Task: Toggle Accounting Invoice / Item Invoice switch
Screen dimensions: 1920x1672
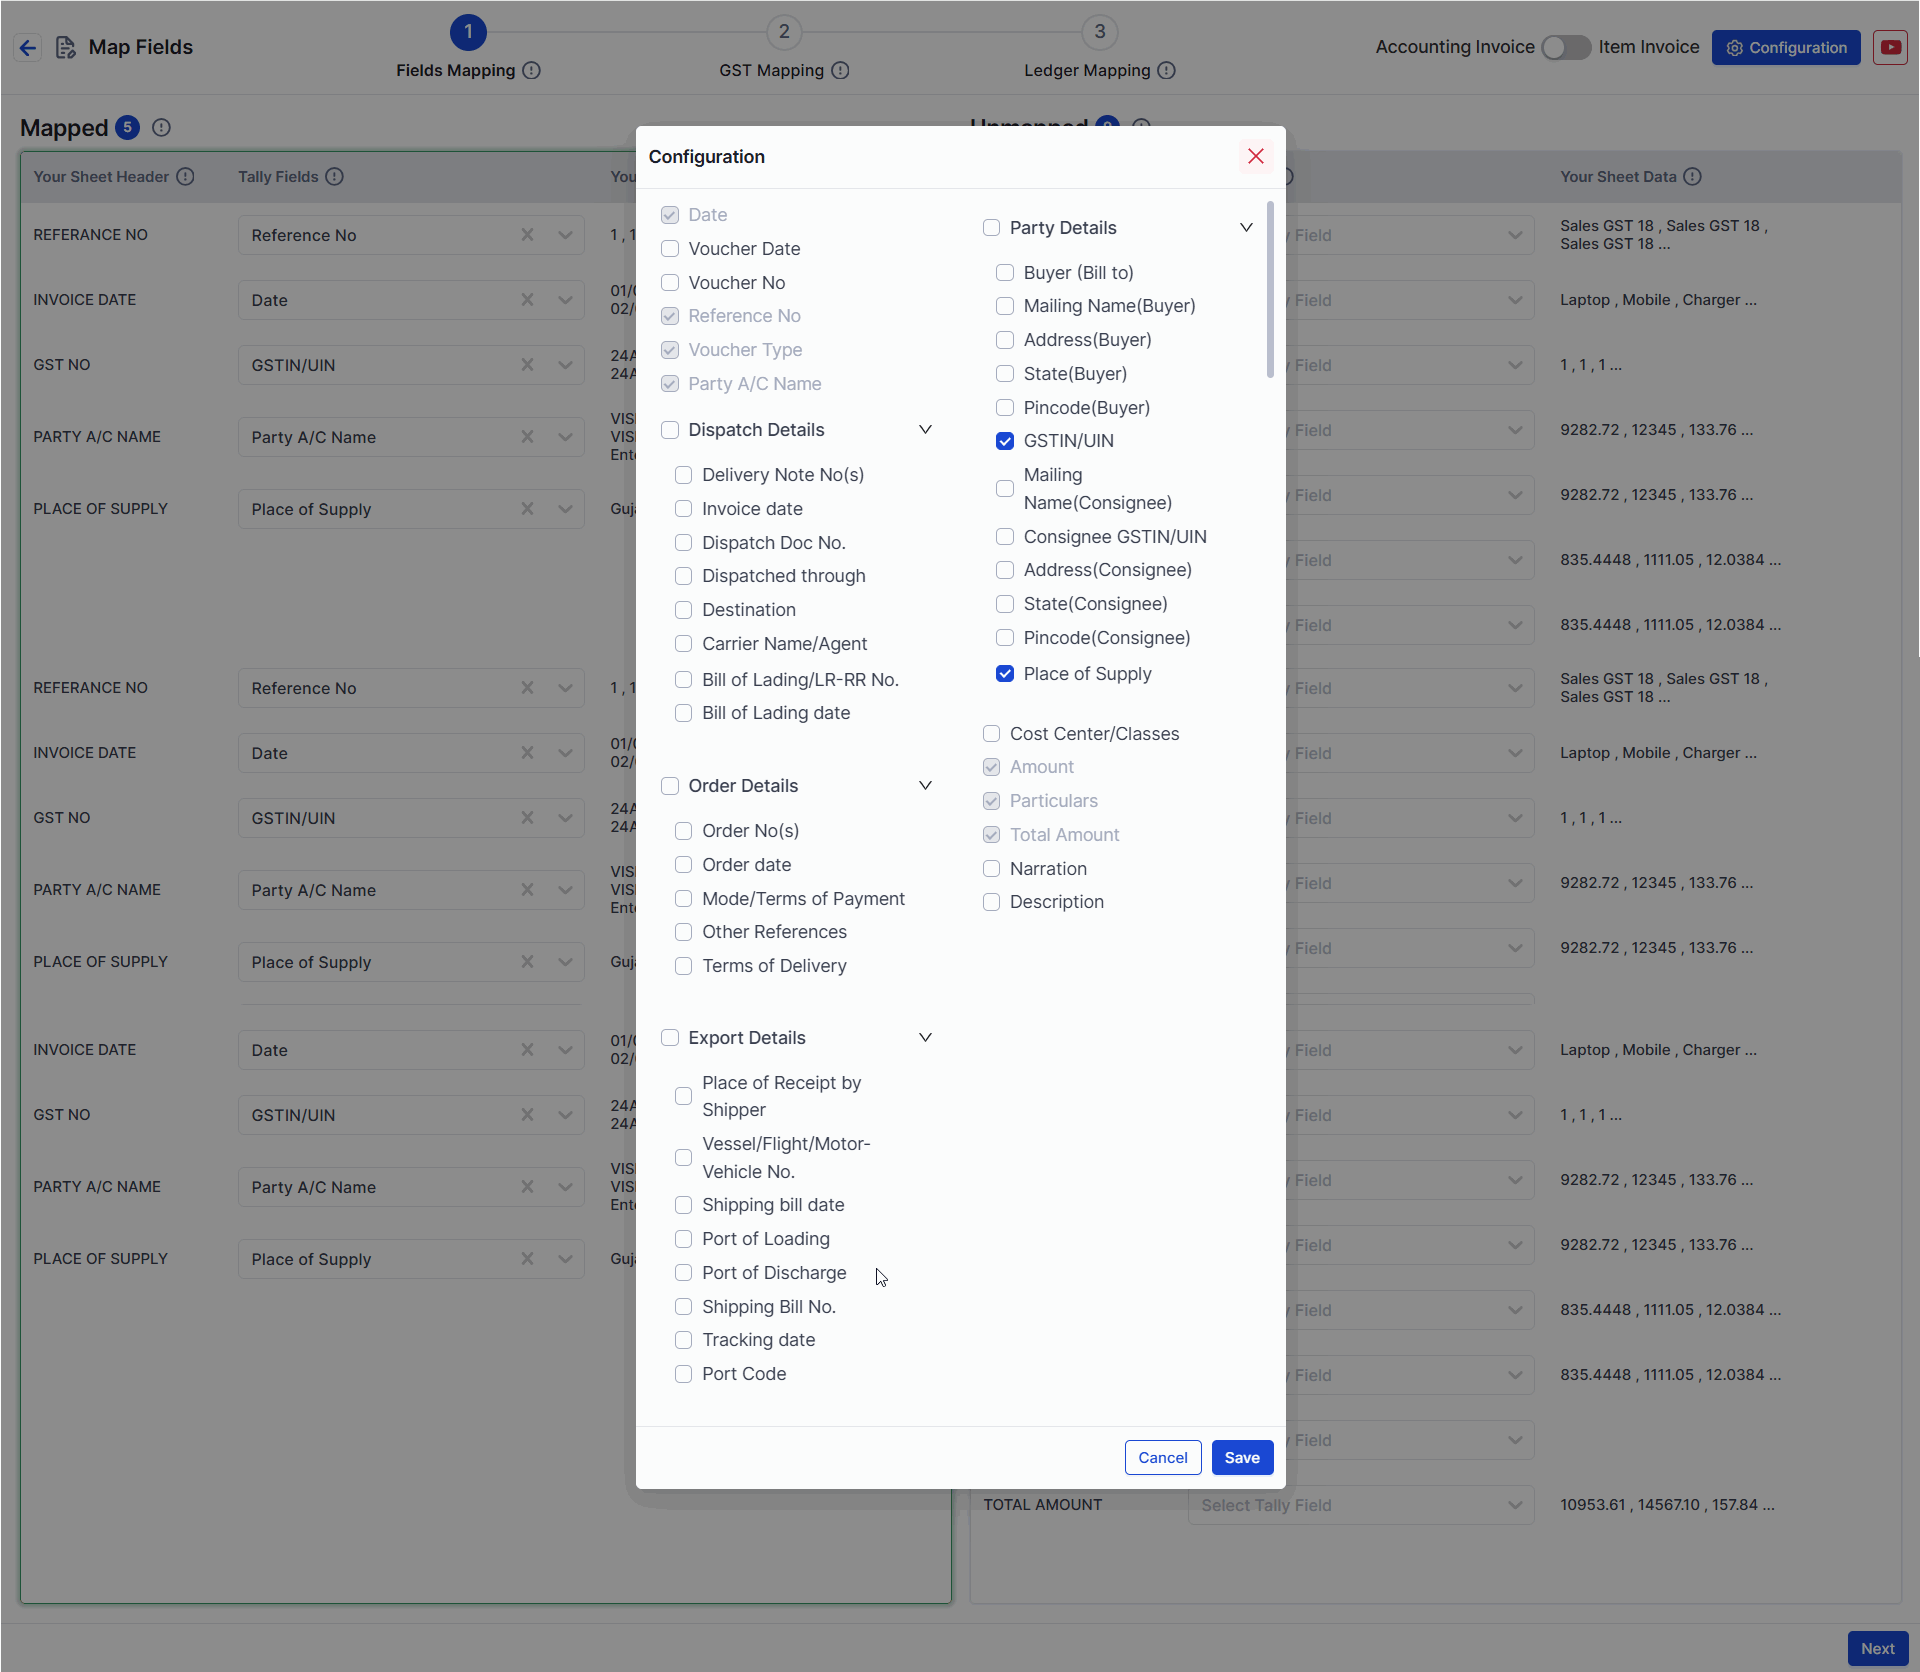Action: [x=1565, y=47]
